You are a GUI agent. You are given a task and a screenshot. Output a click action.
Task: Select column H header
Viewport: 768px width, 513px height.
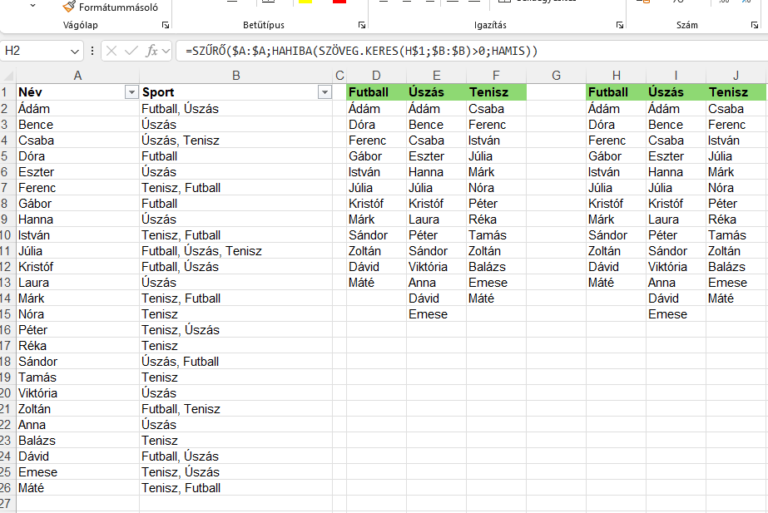616,76
